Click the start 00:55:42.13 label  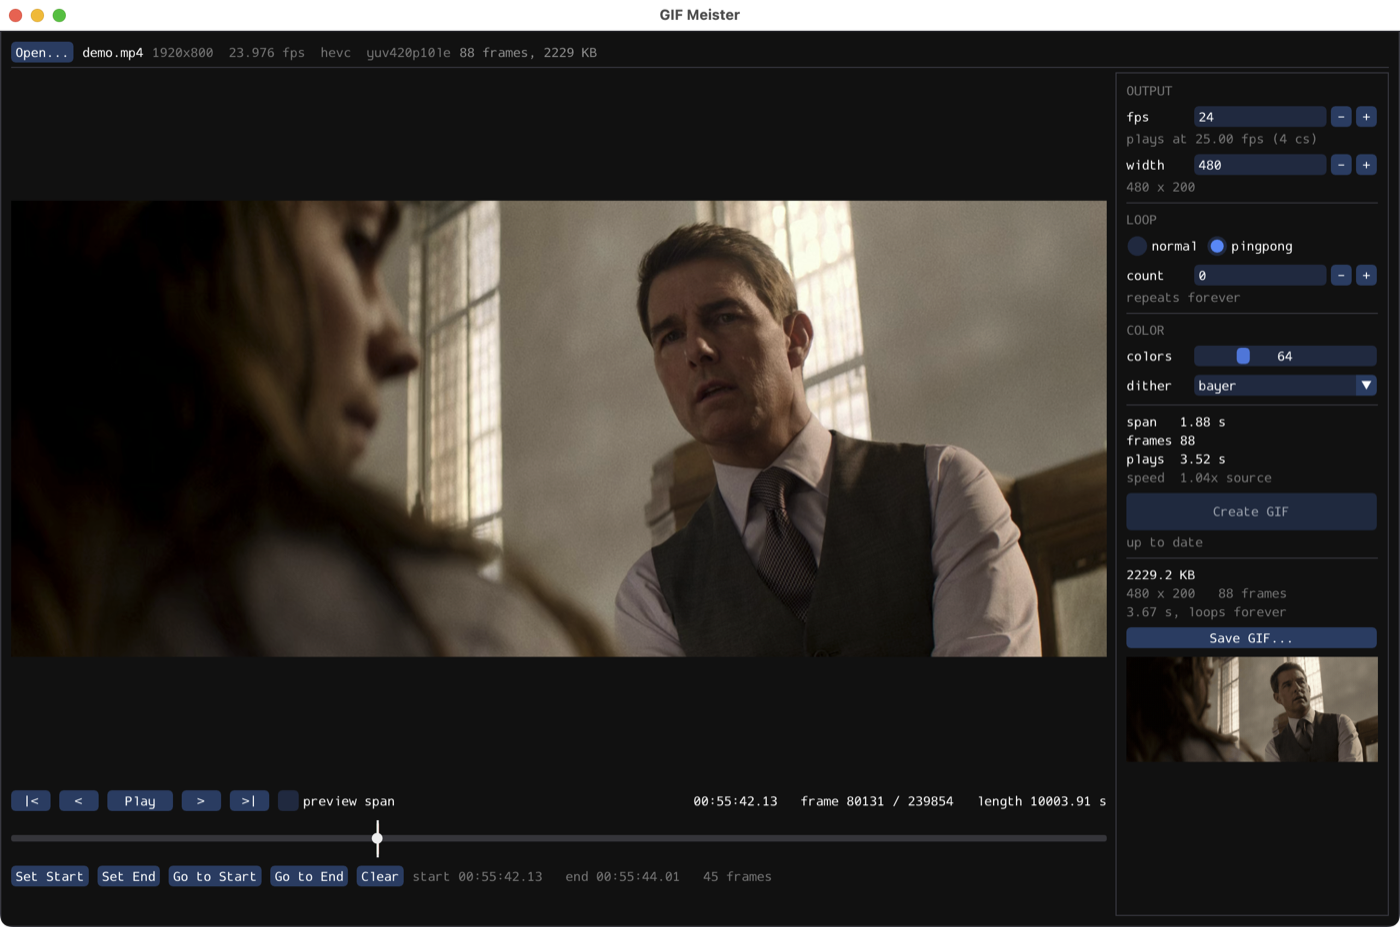pos(478,876)
